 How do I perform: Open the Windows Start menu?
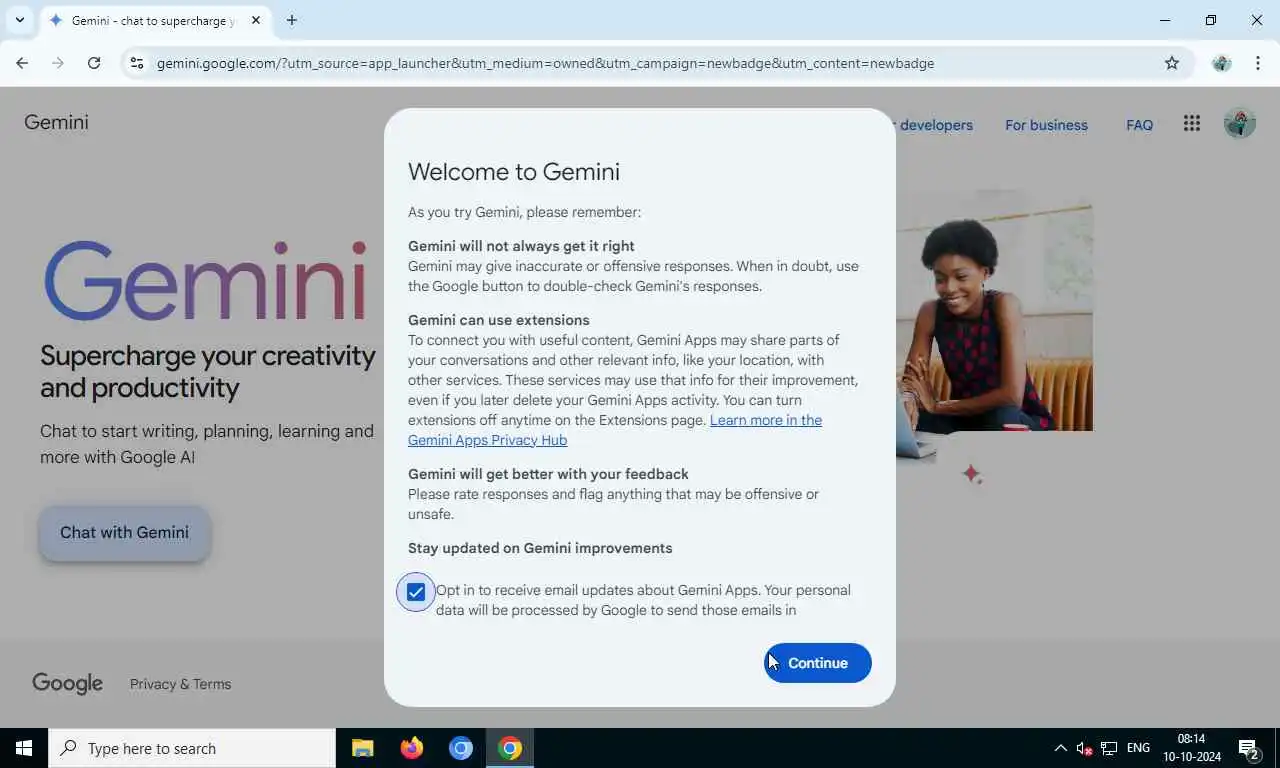(x=24, y=748)
